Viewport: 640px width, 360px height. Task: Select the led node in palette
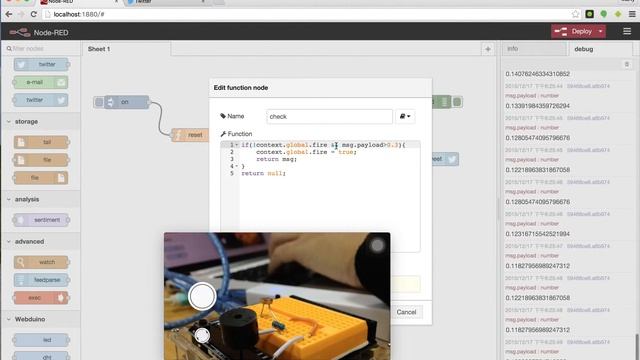(41, 340)
